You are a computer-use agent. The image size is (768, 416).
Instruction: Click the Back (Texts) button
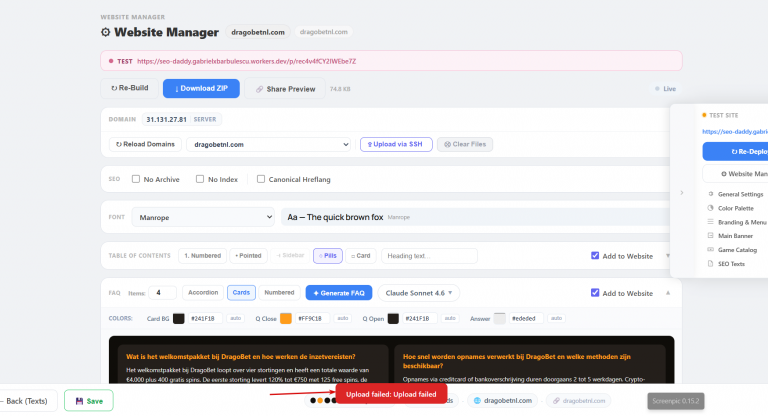pos(27,401)
